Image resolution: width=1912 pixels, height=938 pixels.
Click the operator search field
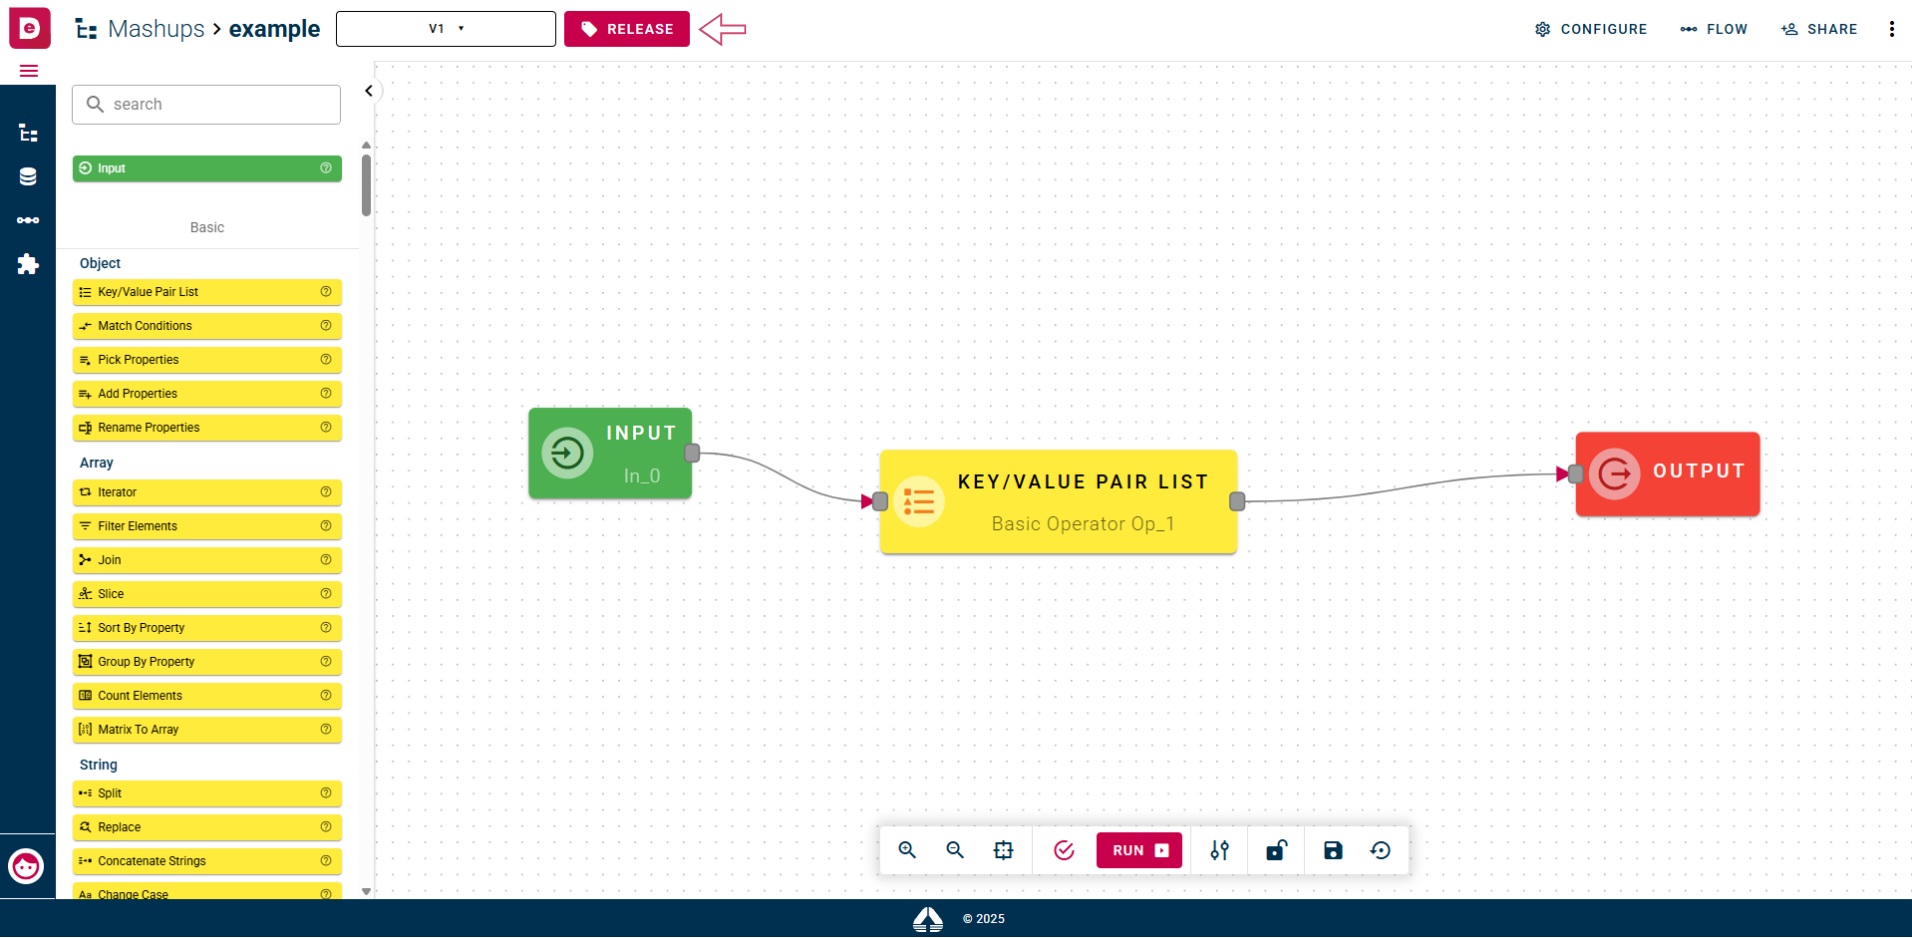coord(207,104)
